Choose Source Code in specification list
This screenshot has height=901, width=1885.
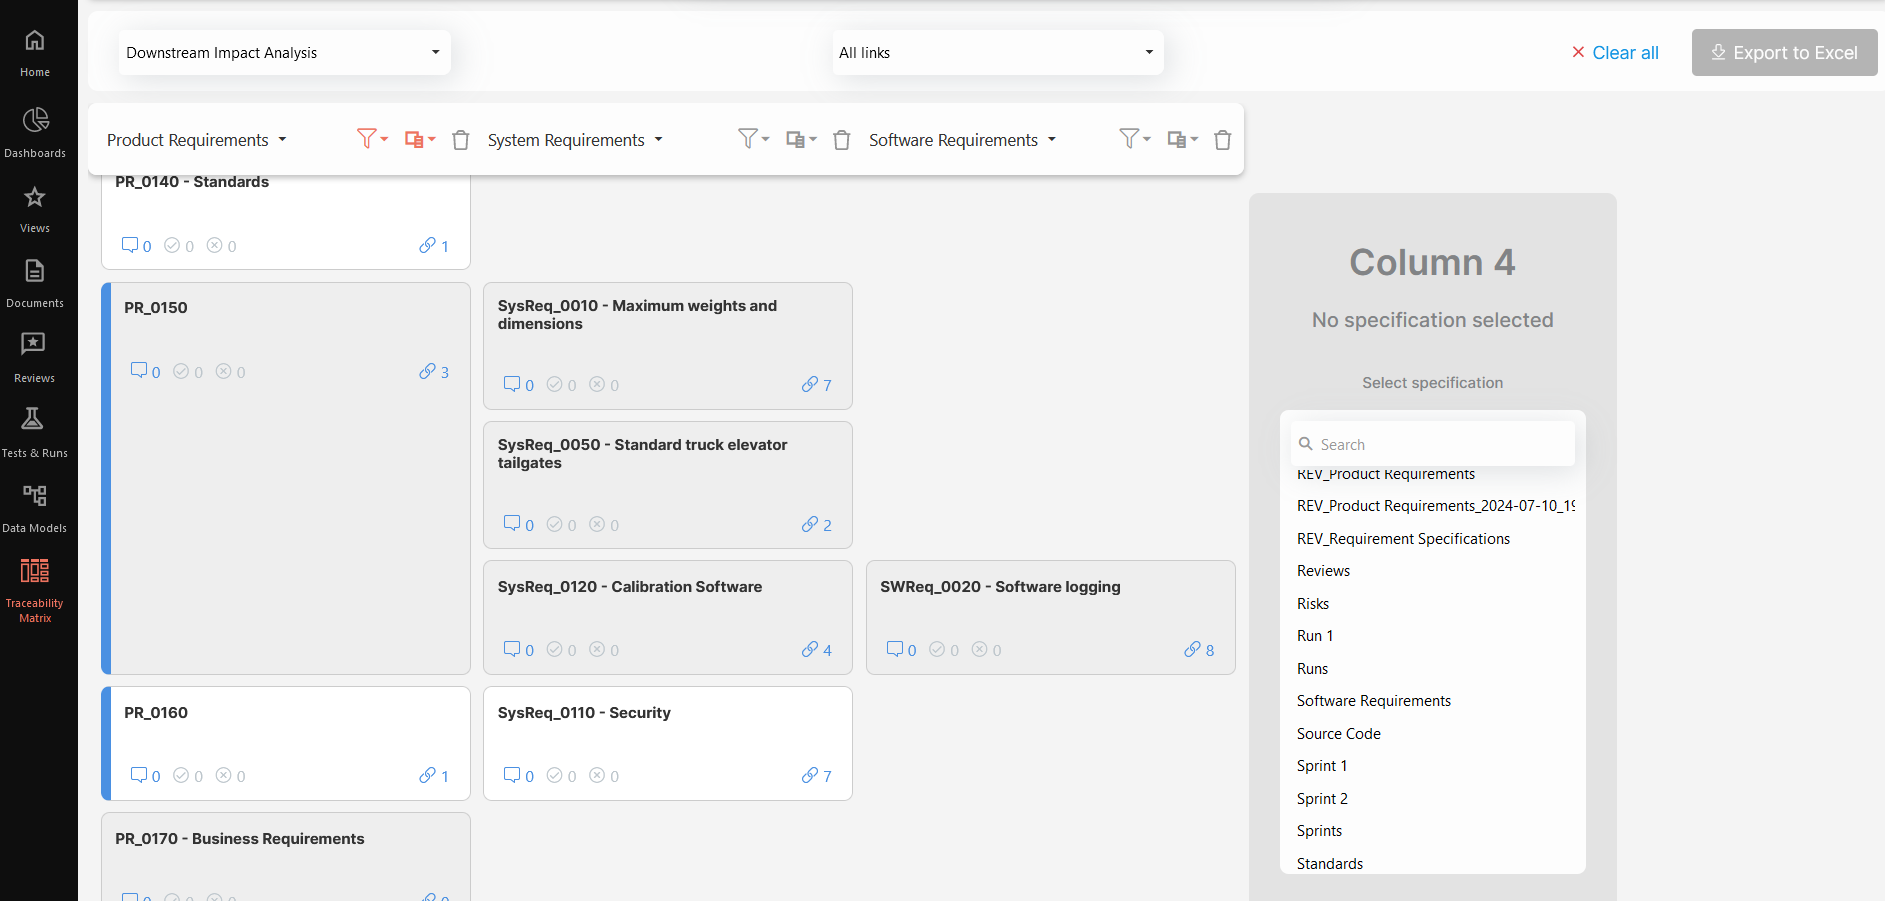[x=1338, y=734]
